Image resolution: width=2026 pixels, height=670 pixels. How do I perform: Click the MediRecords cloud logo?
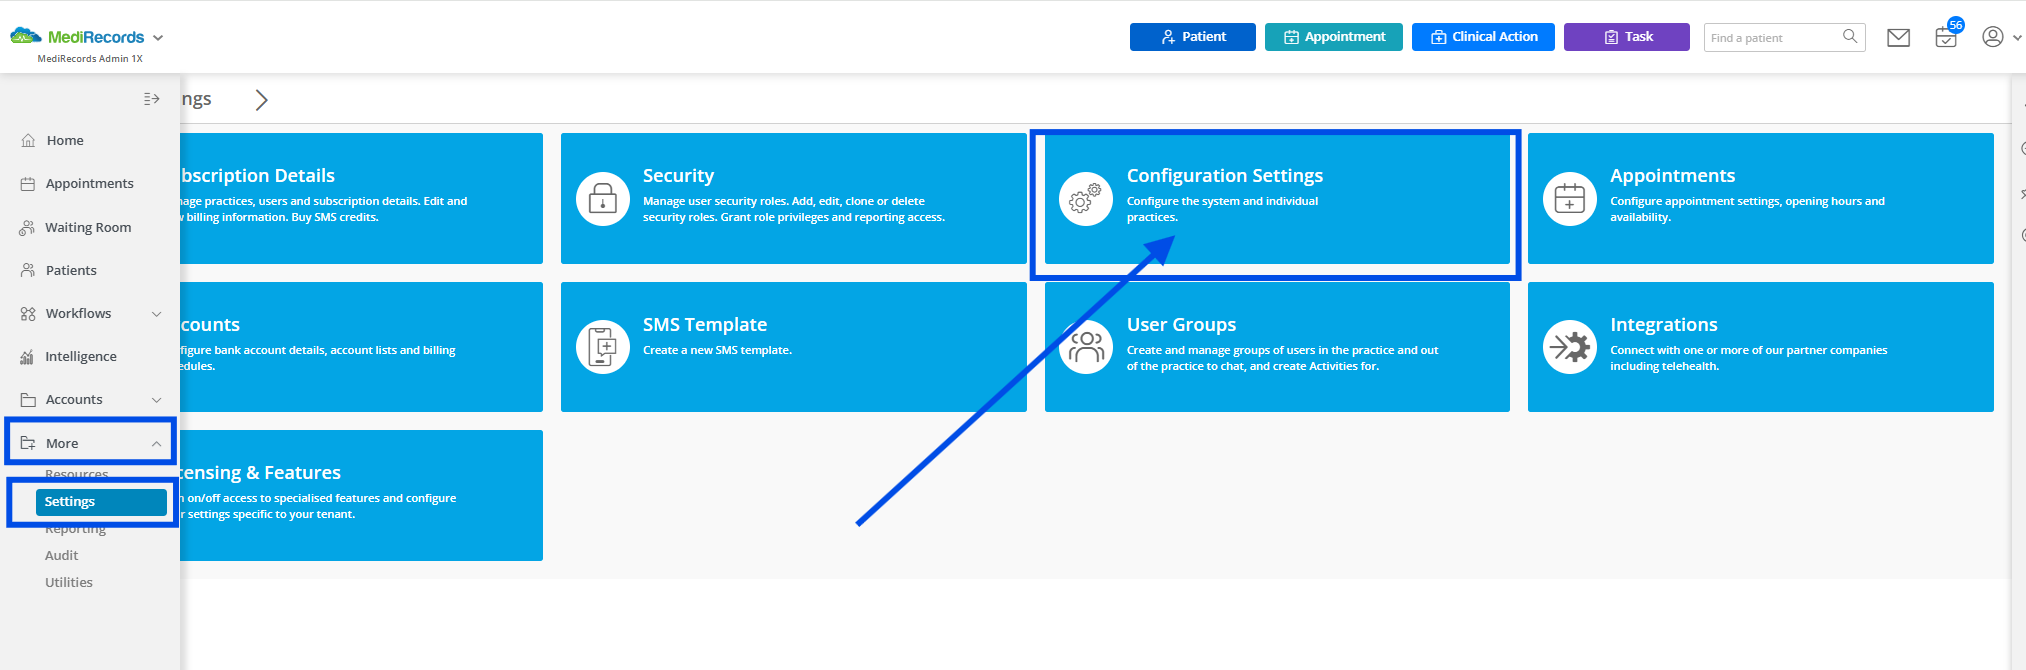pyautogui.click(x=26, y=36)
